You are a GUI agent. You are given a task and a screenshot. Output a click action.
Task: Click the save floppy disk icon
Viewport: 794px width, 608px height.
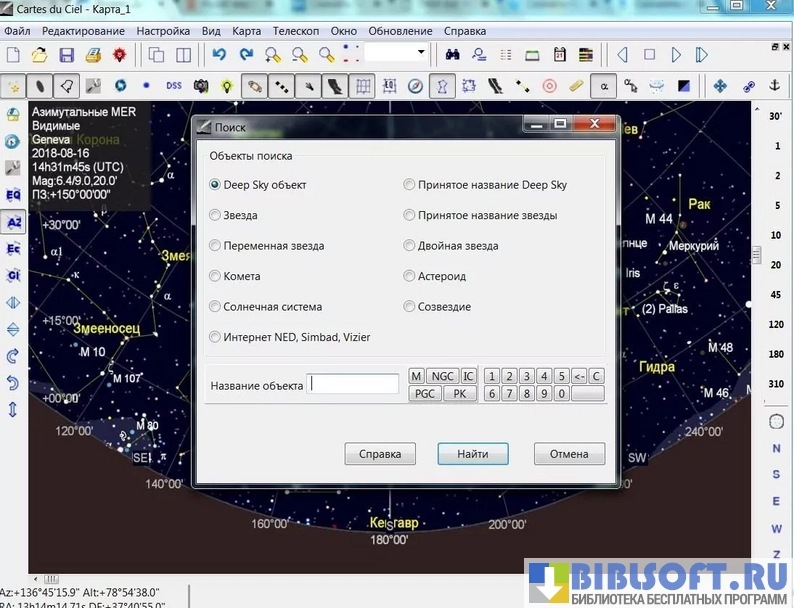pyautogui.click(x=66, y=55)
